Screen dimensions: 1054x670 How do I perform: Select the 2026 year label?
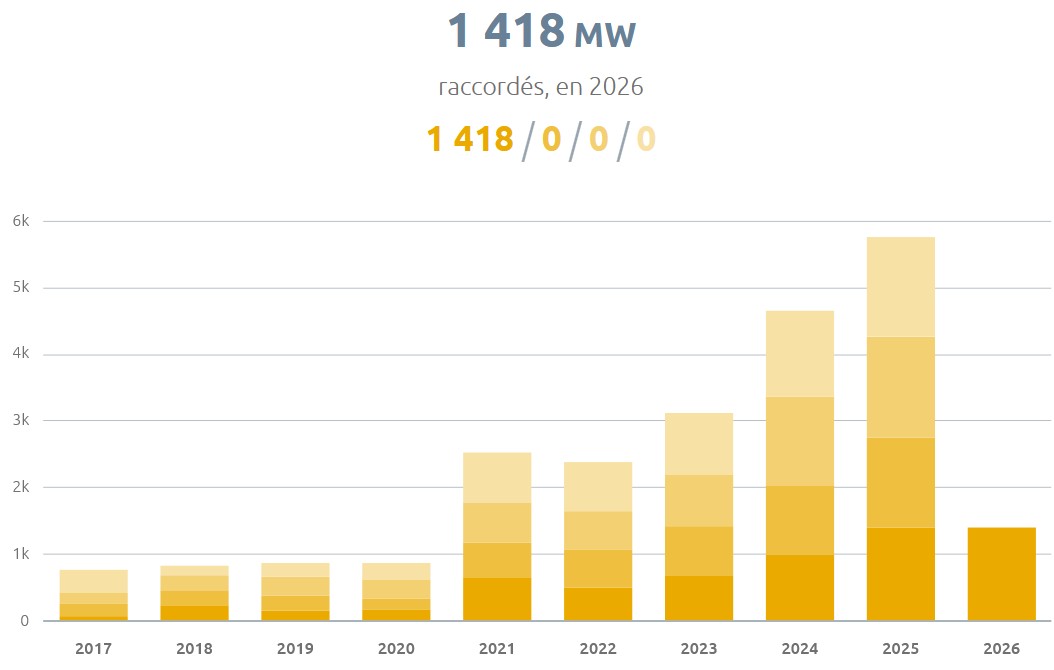(1001, 649)
